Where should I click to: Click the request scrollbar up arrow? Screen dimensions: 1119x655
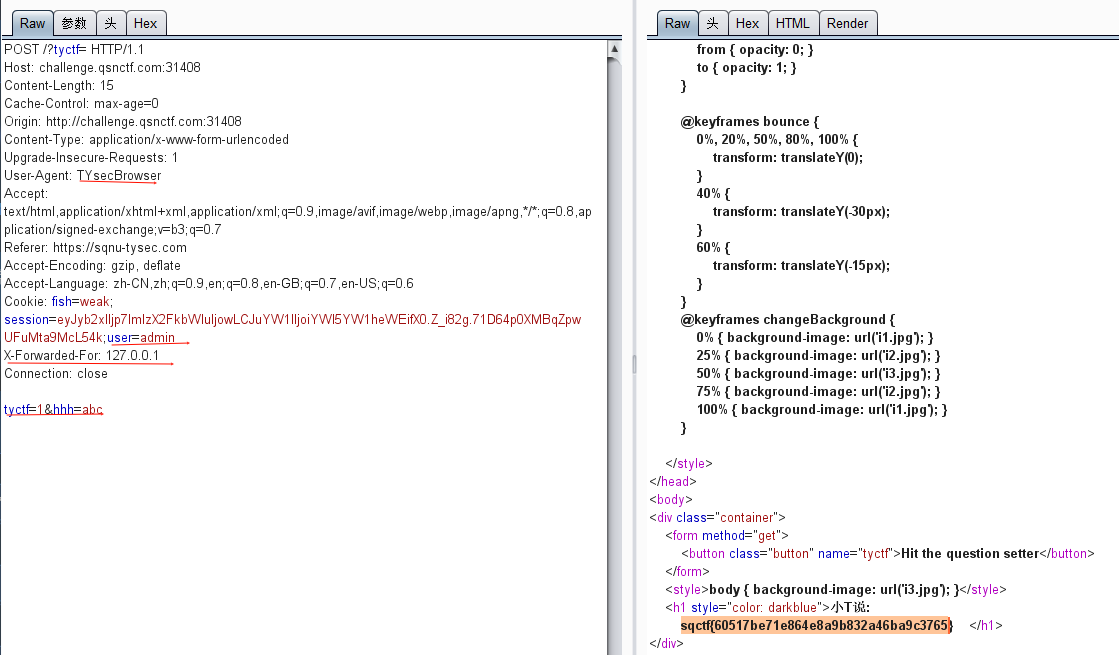tap(614, 48)
